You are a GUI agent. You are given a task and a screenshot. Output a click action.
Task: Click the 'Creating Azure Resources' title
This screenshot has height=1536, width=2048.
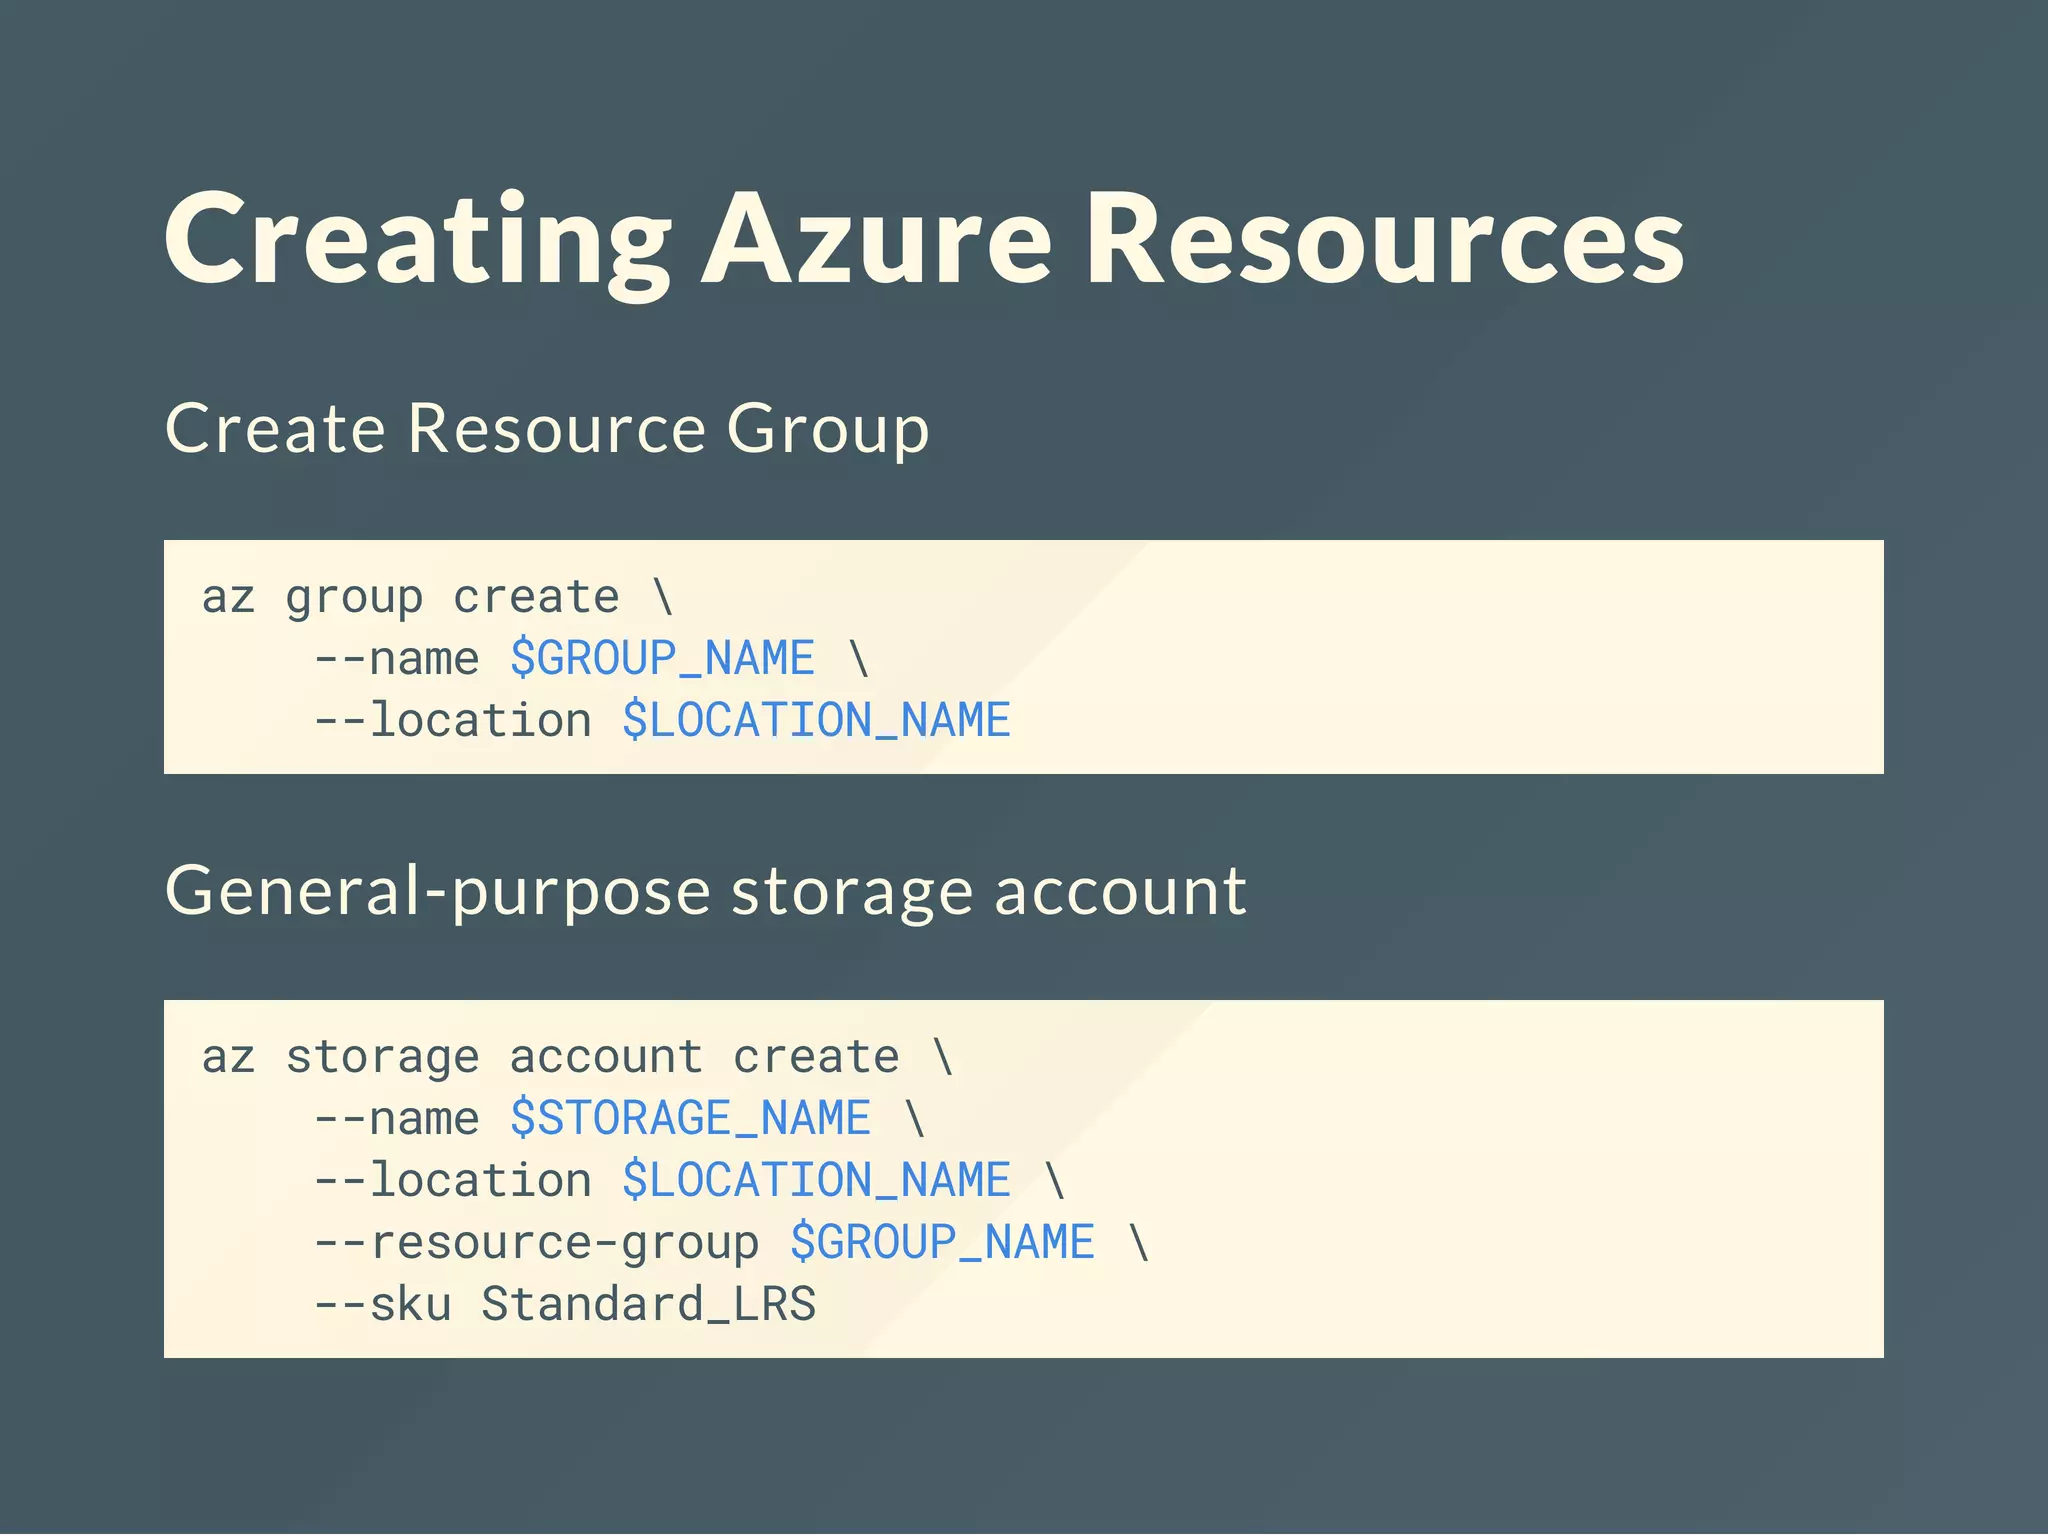click(x=923, y=240)
